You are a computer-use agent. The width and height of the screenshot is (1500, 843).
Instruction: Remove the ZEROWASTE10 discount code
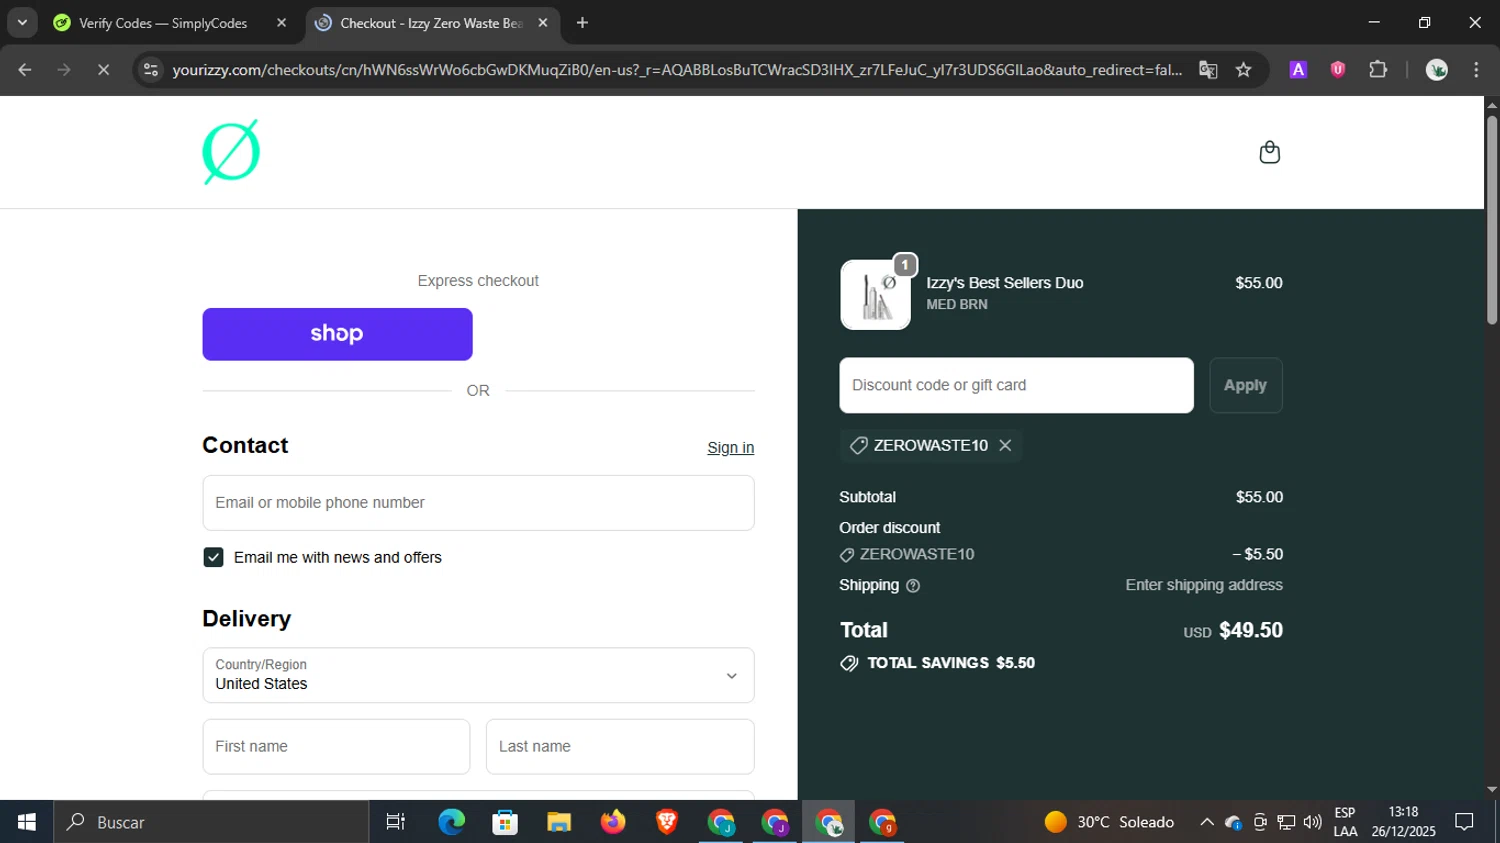[x=1005, y=445]
